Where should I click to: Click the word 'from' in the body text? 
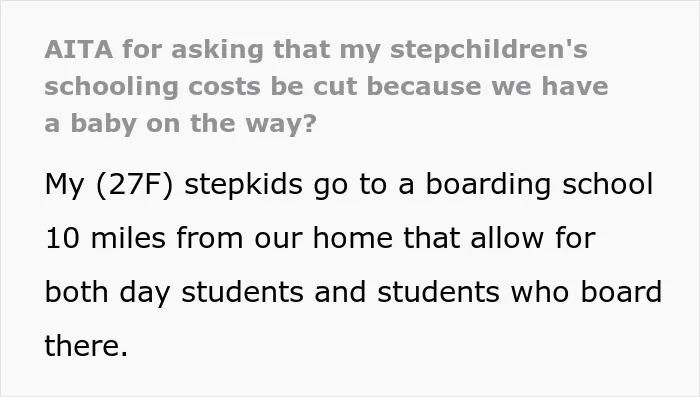tap(210, 238)
